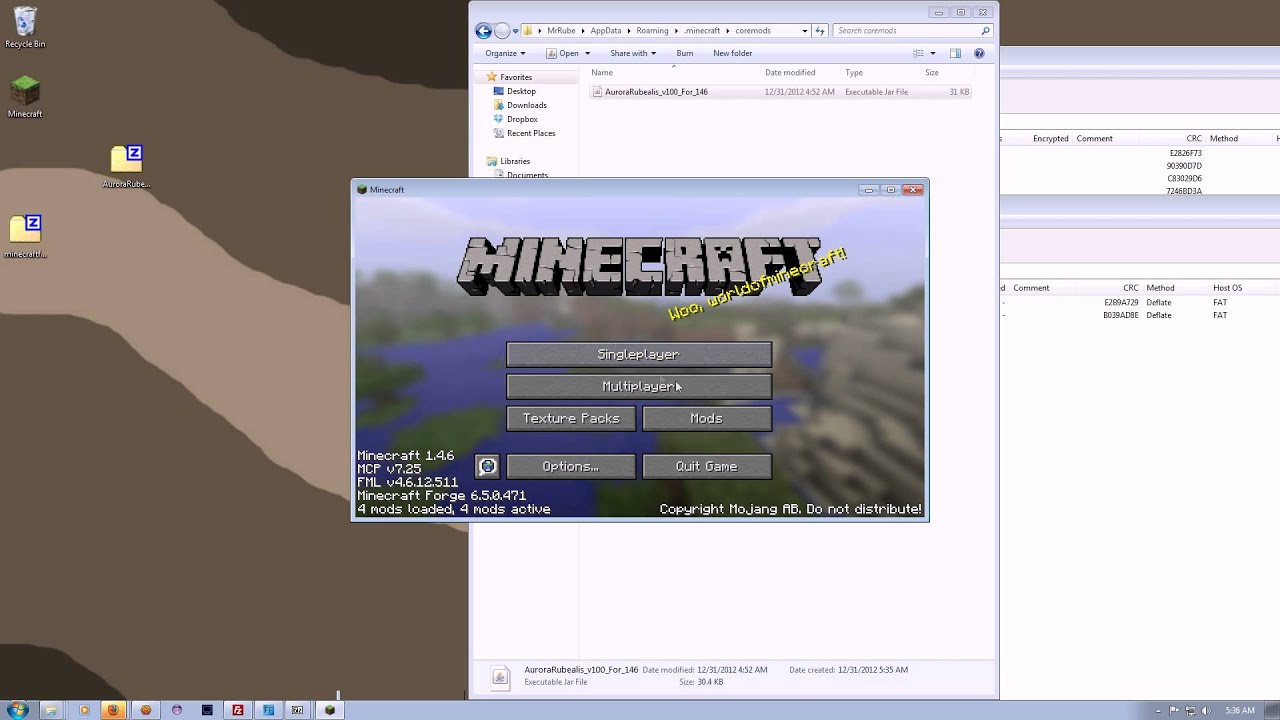Click the clock showing 5:36 AM
Viewport: 1280px width, 720px height.
(1240, 710)
